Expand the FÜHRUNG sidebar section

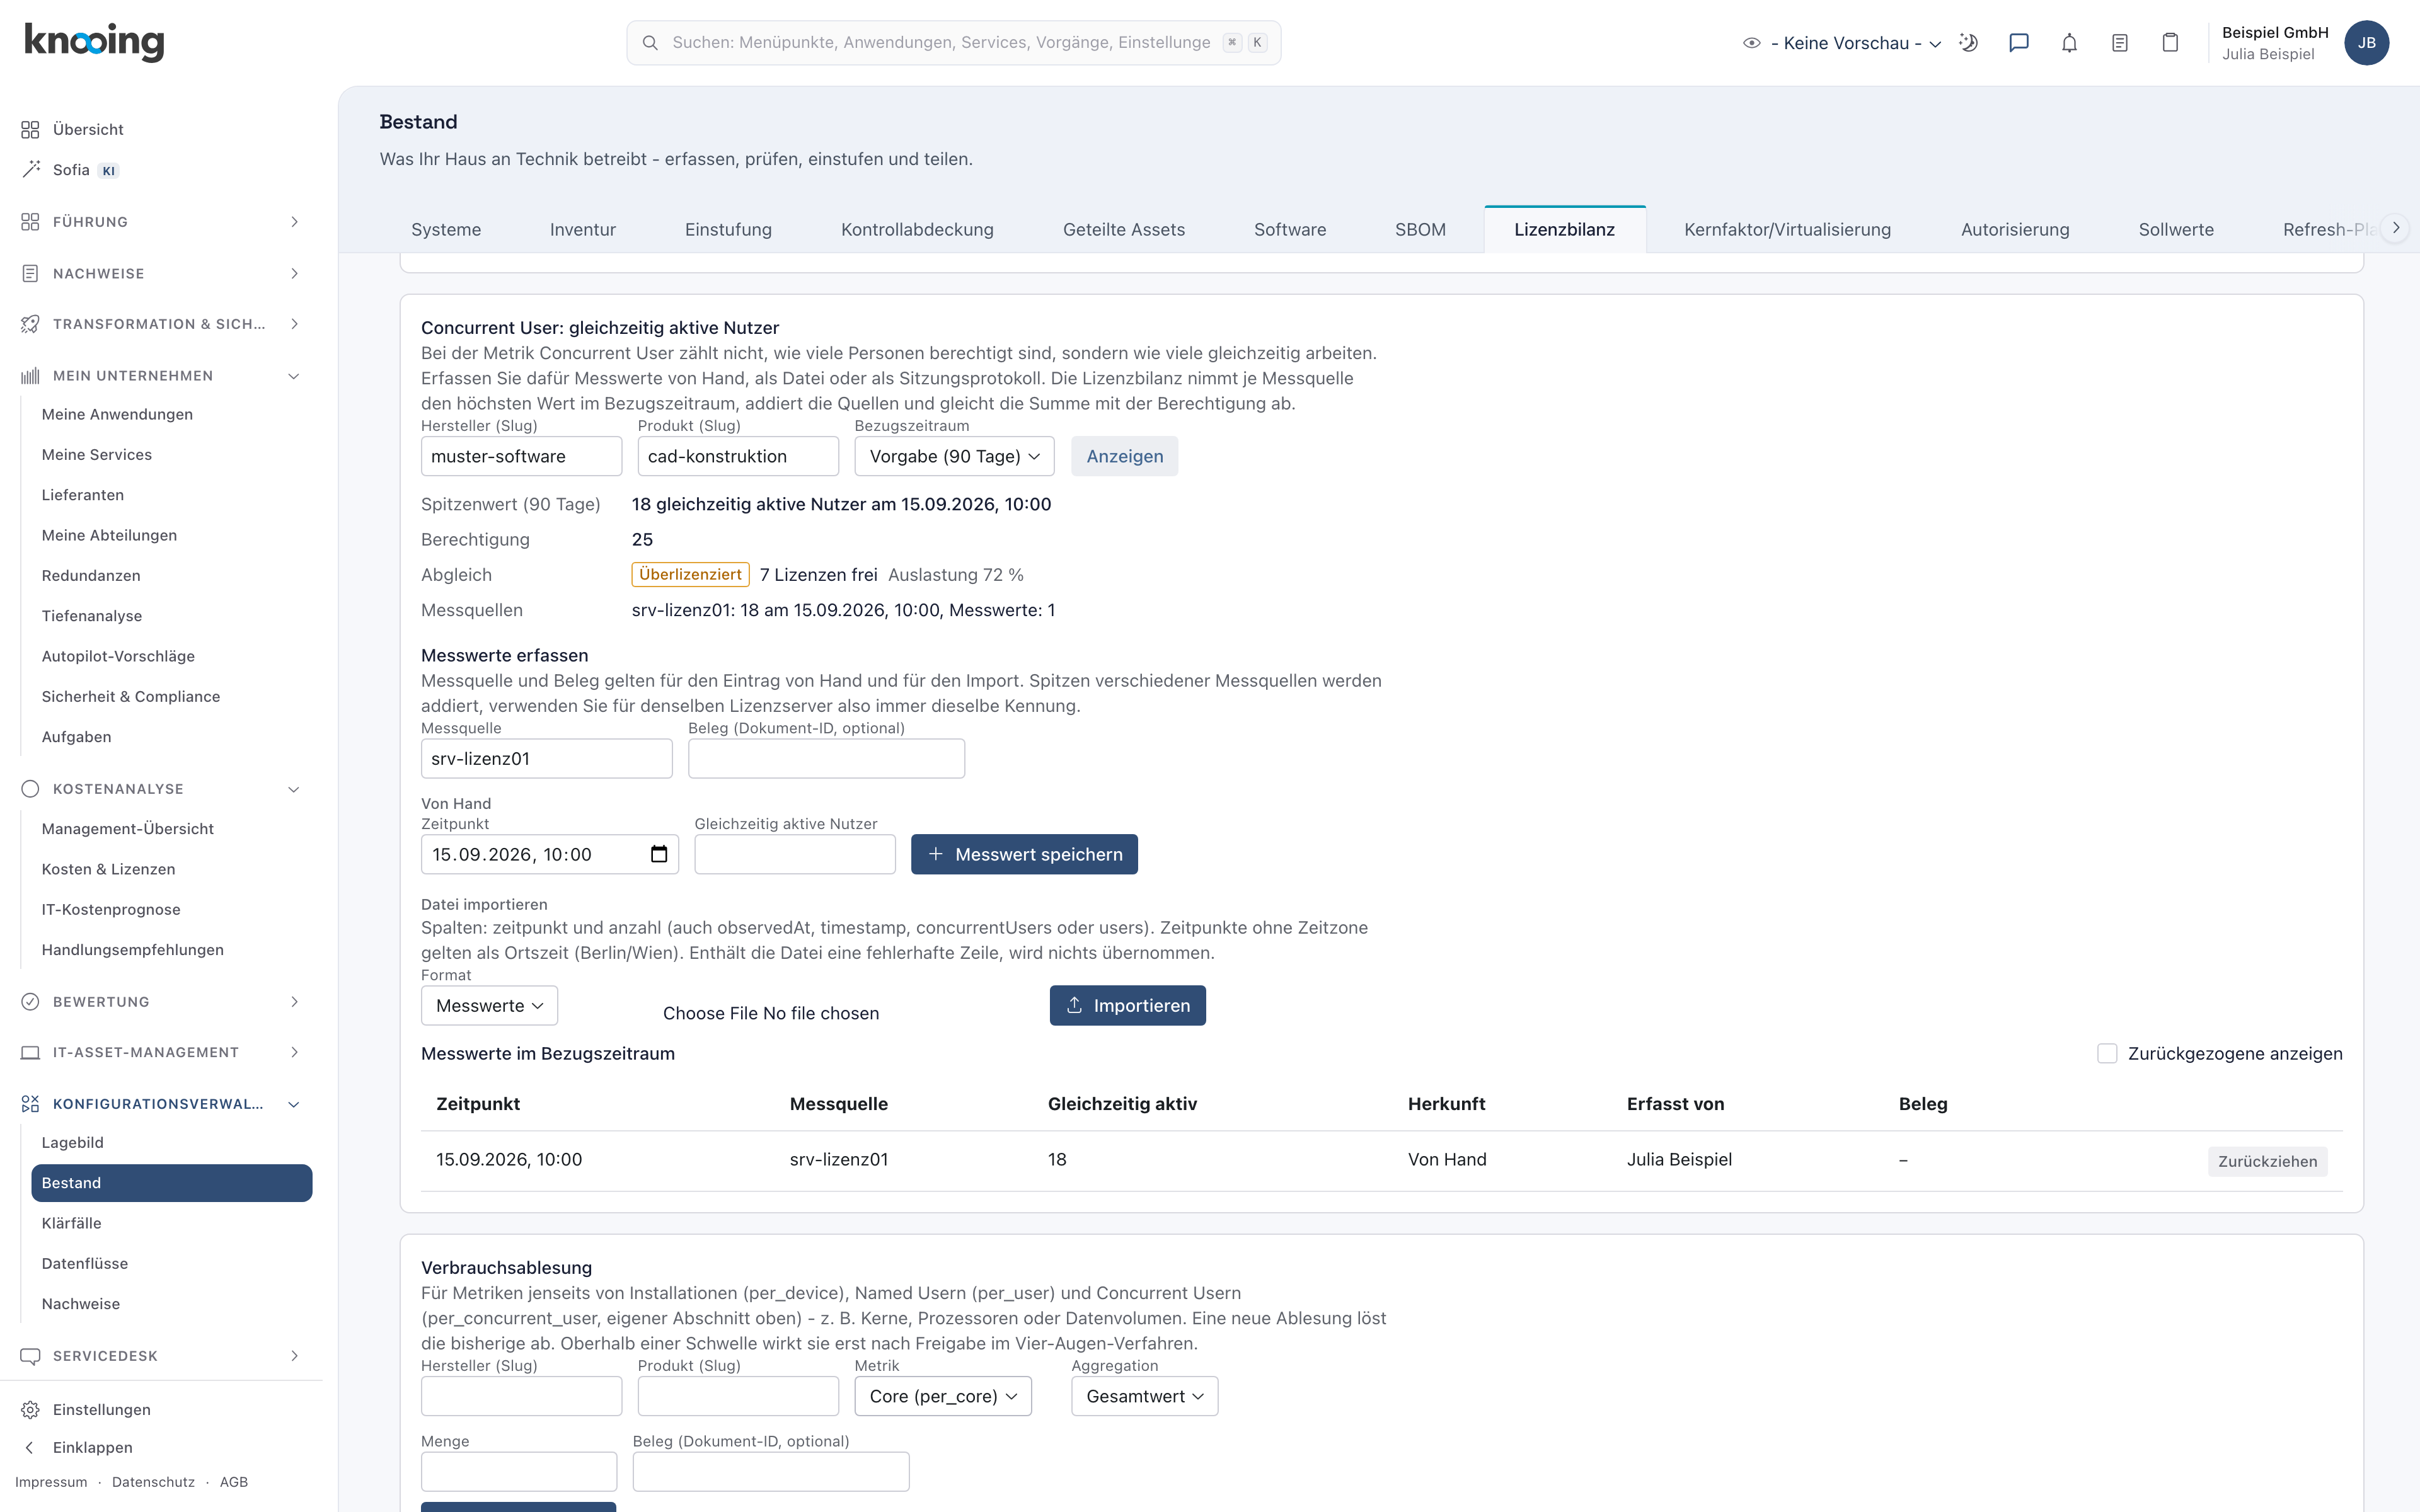(160, 222)
